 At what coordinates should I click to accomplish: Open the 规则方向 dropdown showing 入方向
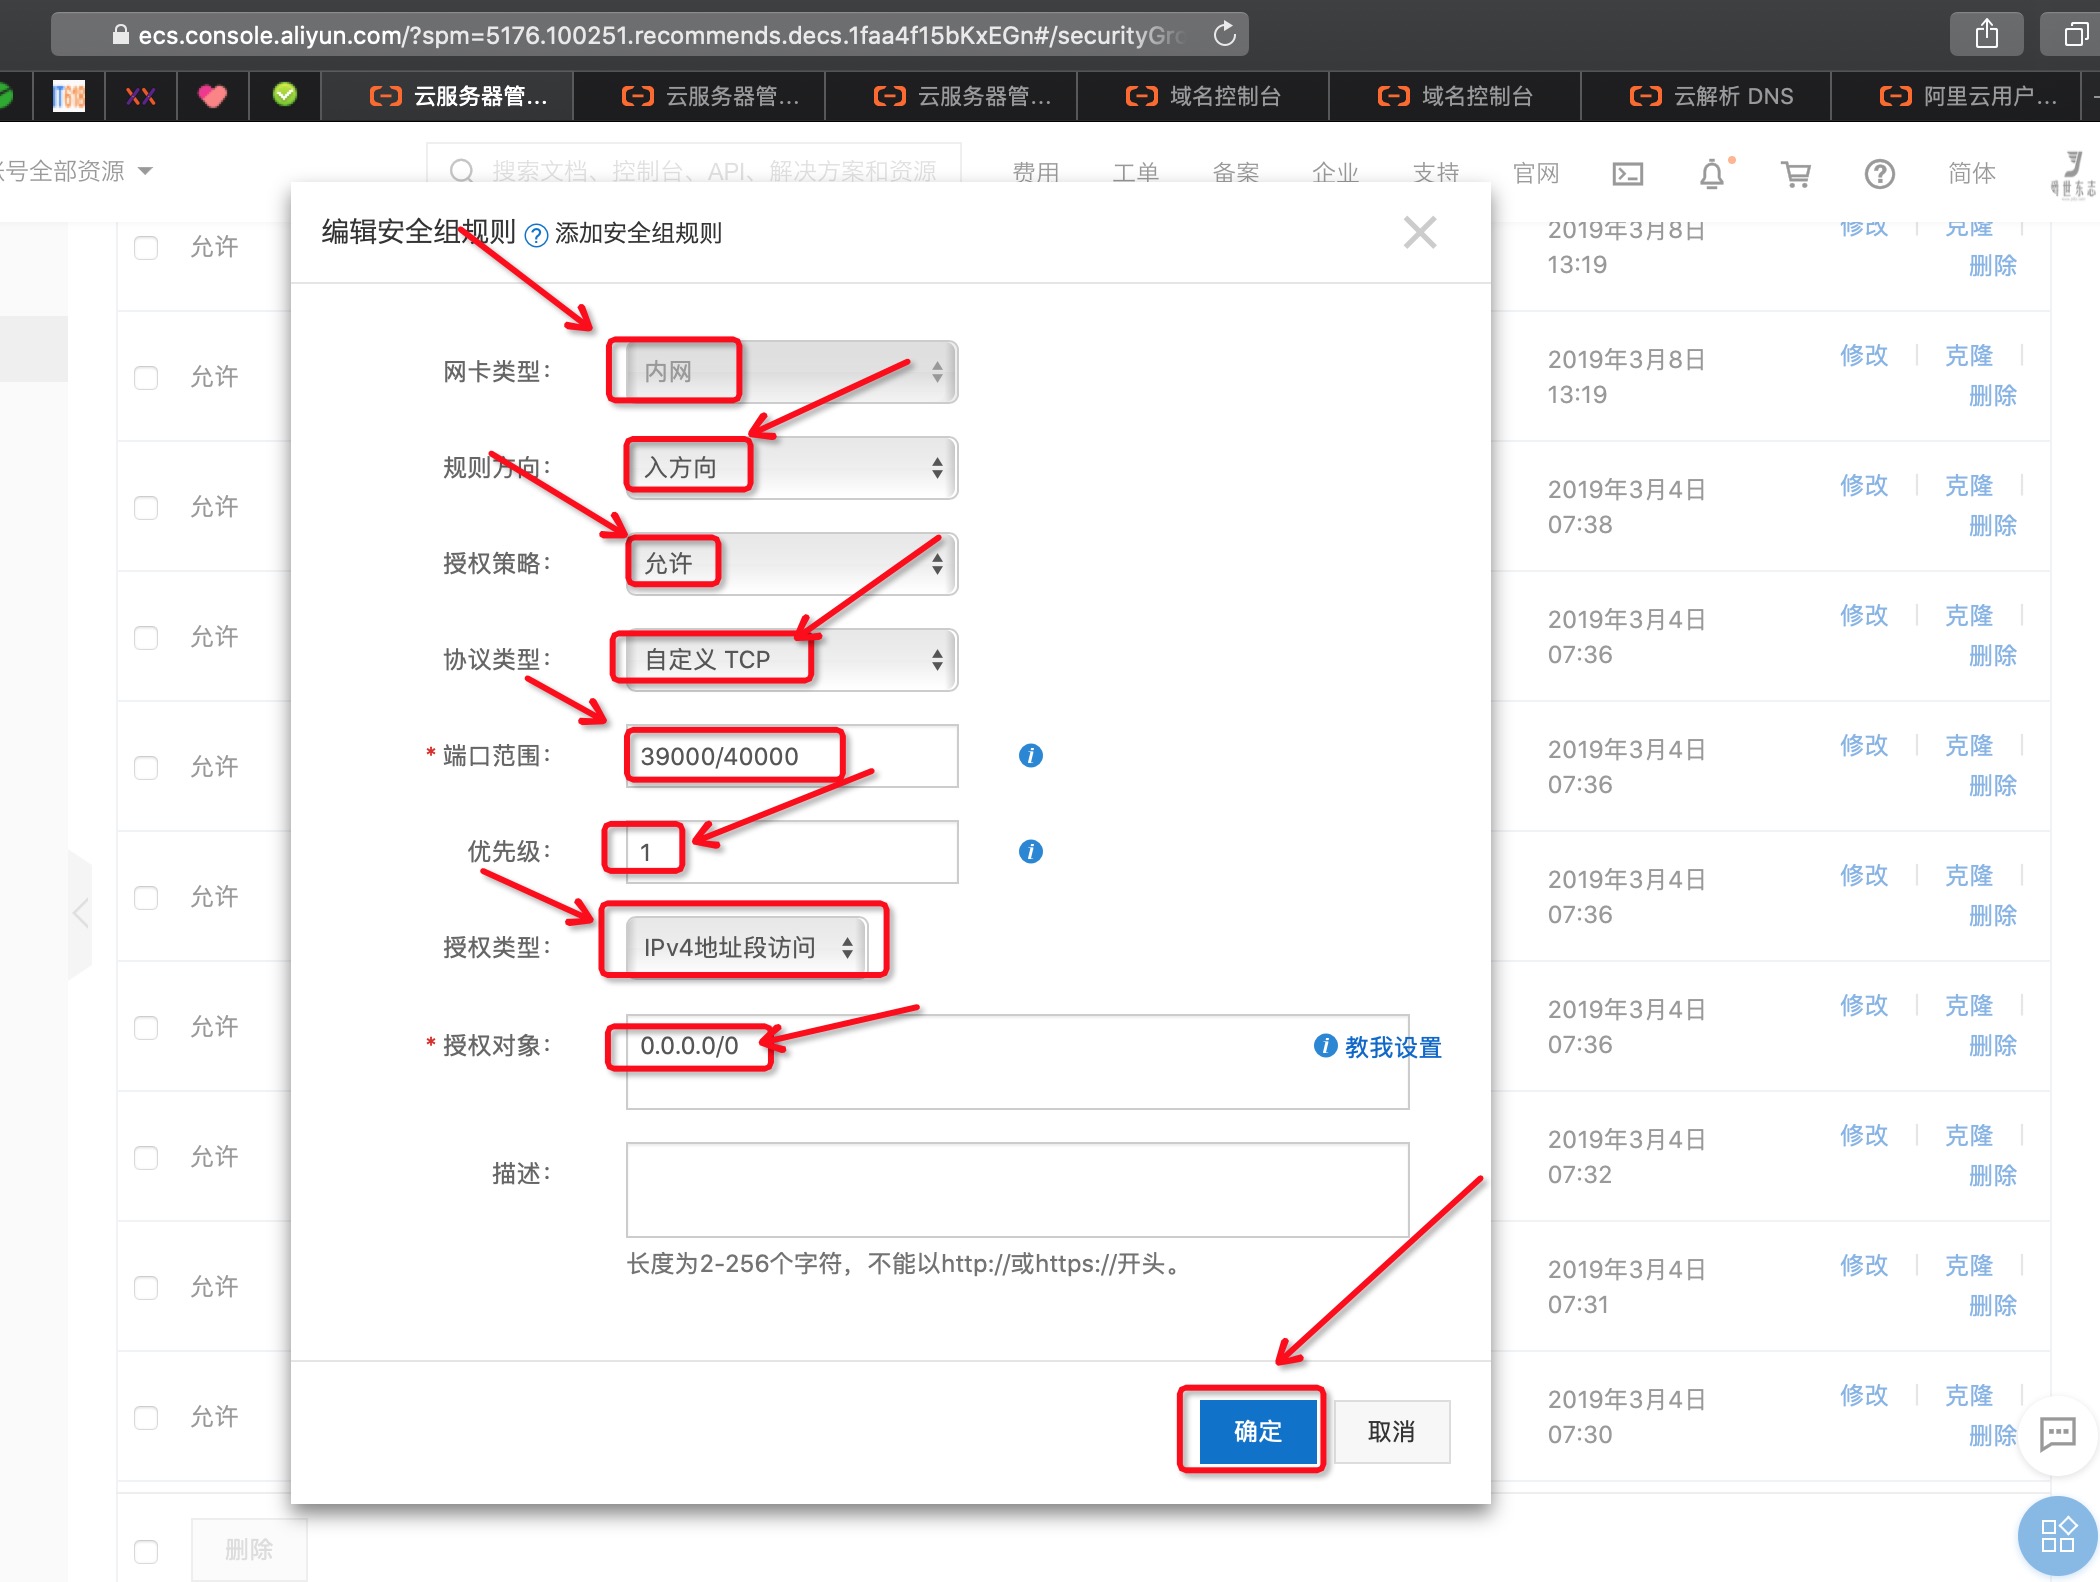(791, 468)
